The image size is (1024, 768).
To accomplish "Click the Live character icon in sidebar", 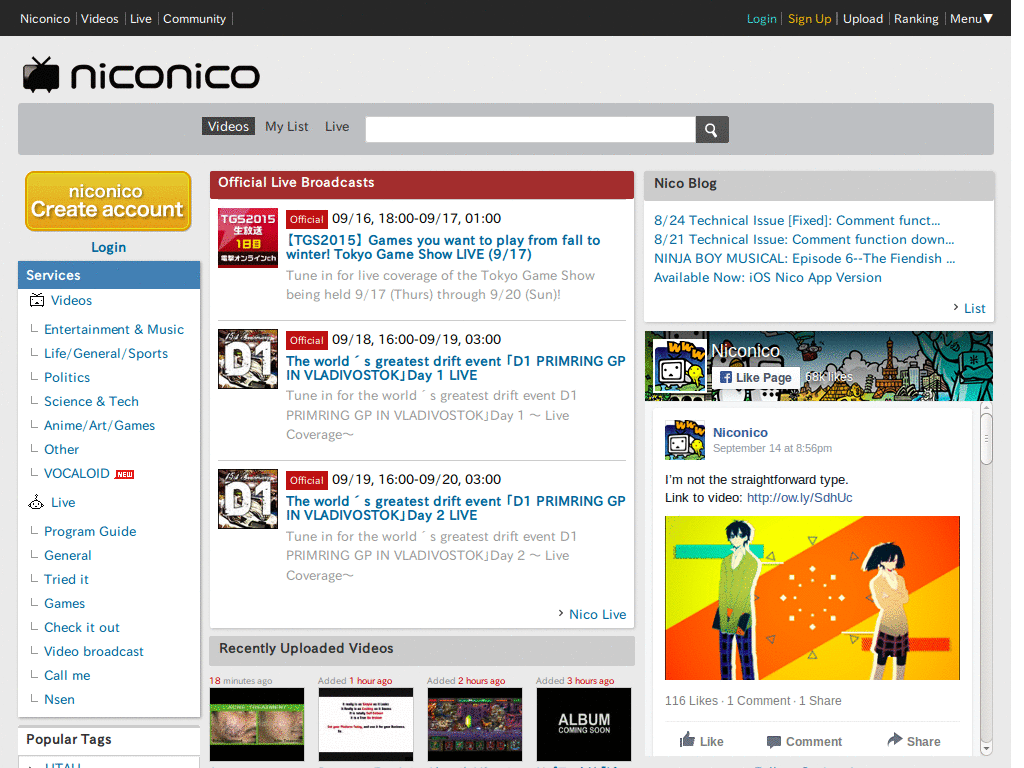I will click(36, 502).
